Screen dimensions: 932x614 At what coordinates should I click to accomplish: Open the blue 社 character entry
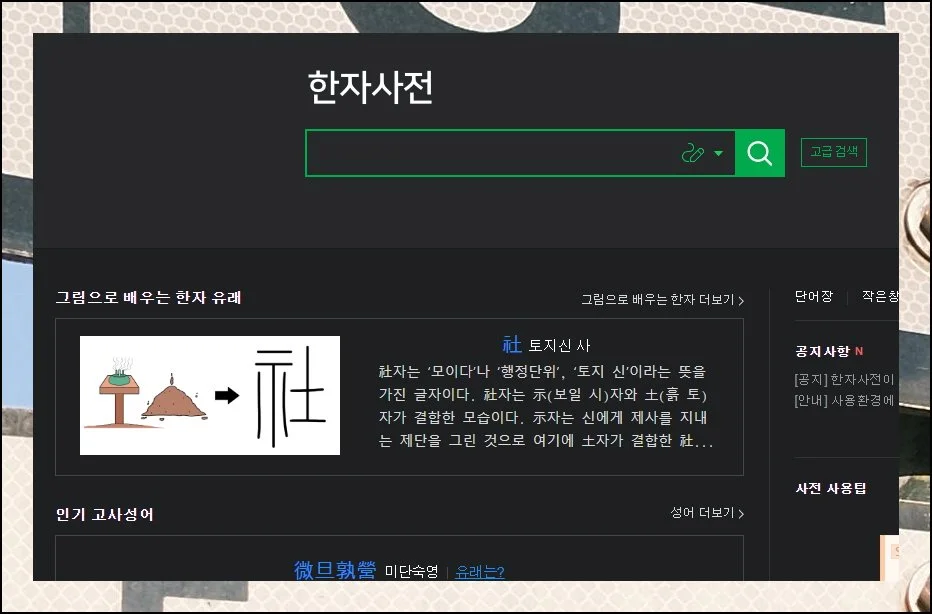pos(512,345)
